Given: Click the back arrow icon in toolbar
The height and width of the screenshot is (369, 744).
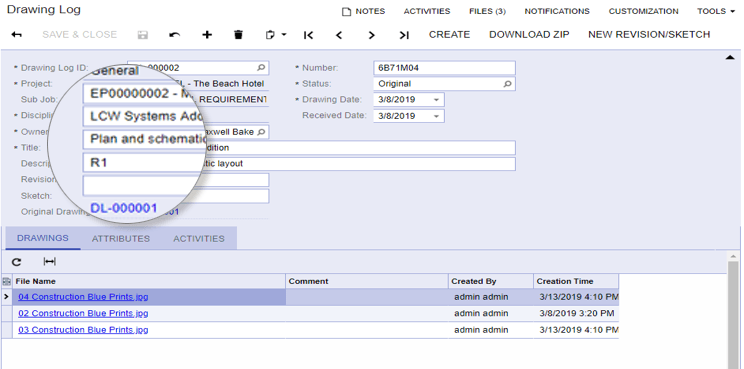Looking at the screenshot, I should click(17, 35).
